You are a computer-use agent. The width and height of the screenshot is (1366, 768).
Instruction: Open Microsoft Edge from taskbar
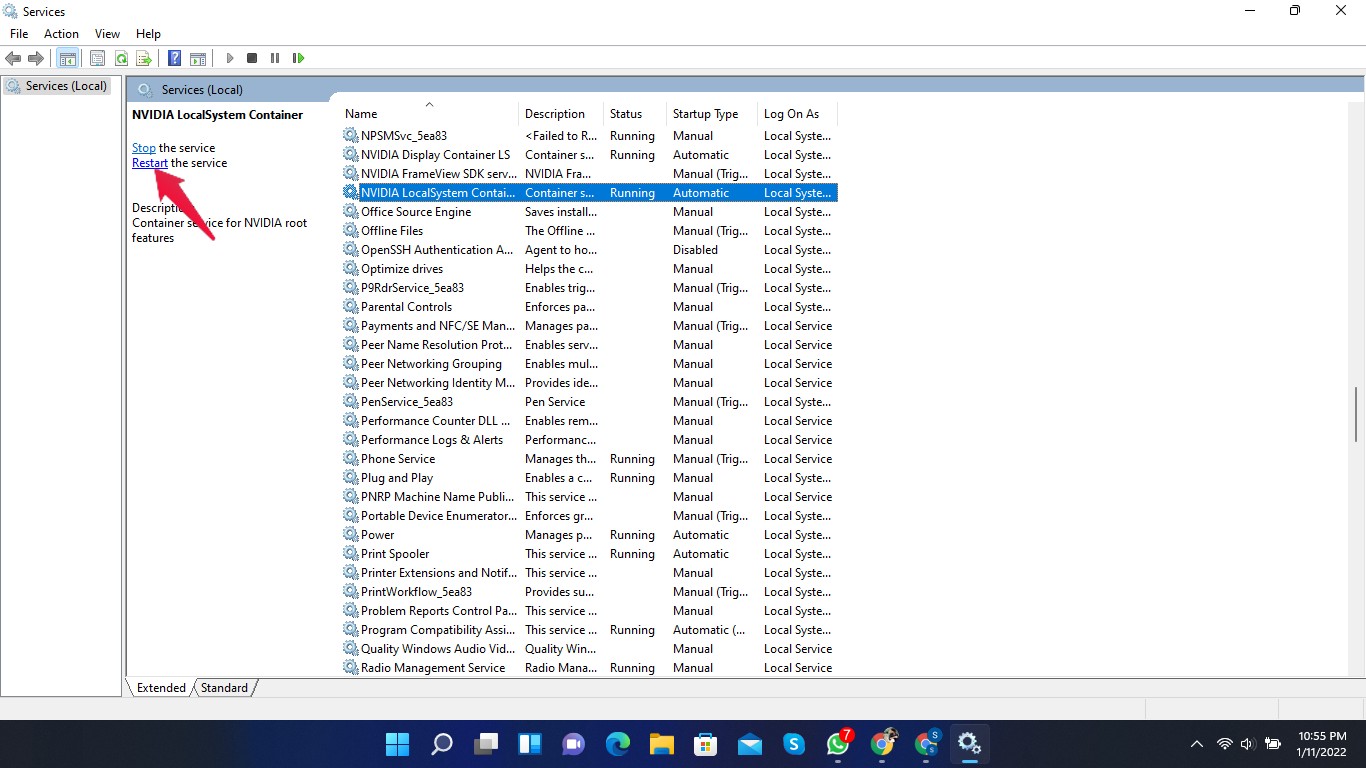click(618, 744)
